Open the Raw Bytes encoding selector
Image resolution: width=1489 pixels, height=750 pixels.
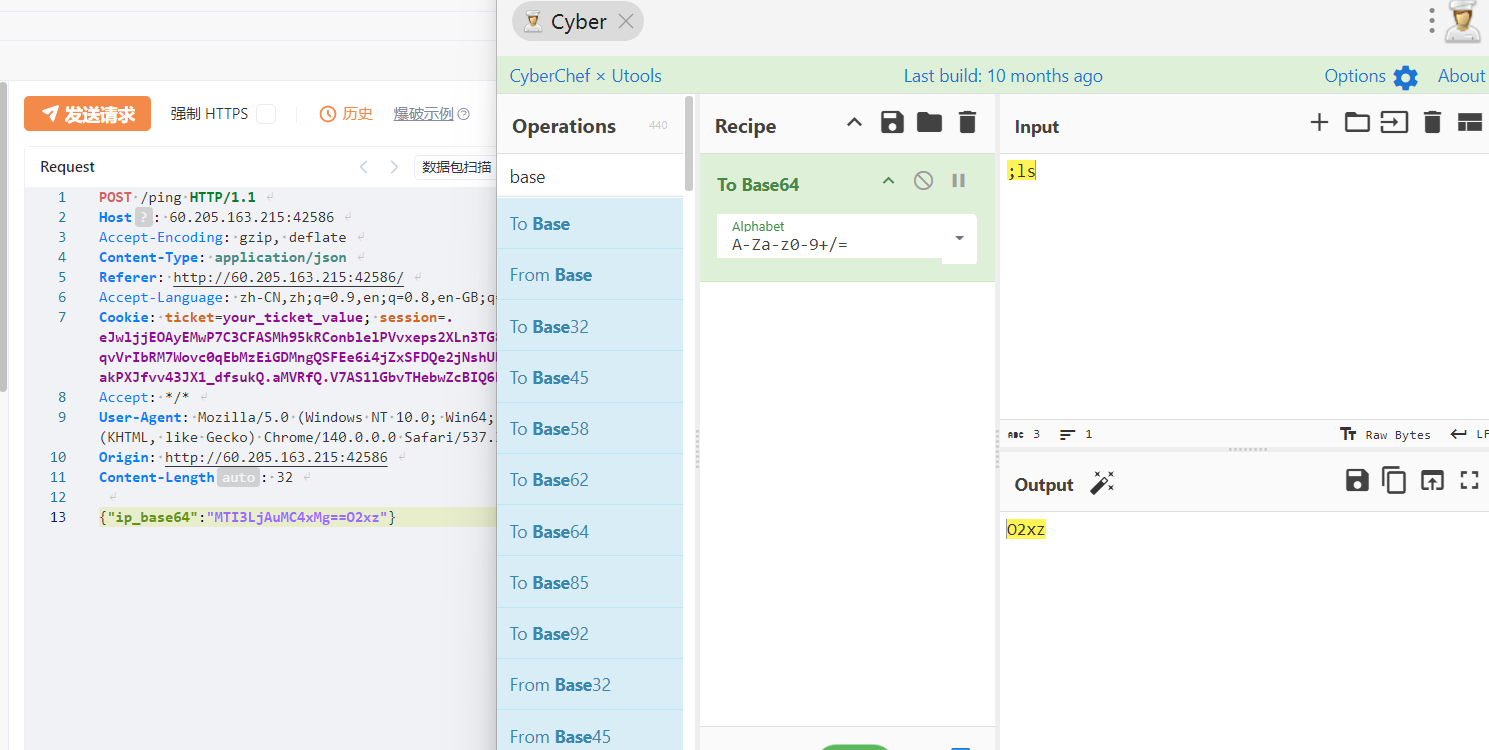pos(1385,434)
